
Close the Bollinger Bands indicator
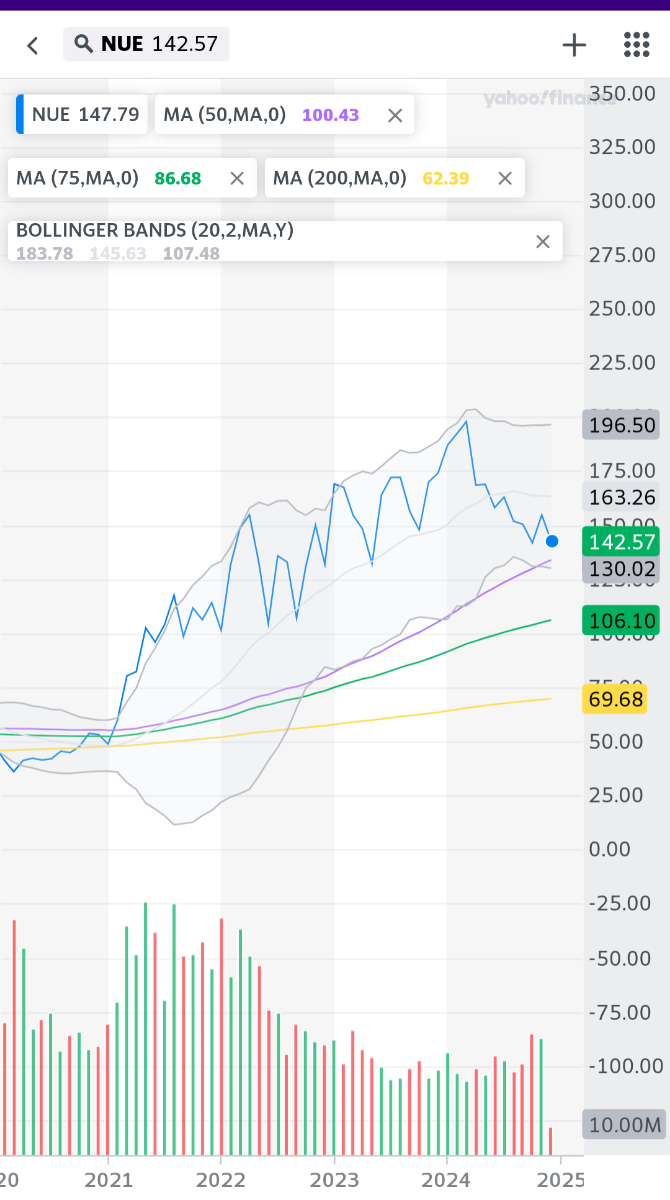(543, 241)
